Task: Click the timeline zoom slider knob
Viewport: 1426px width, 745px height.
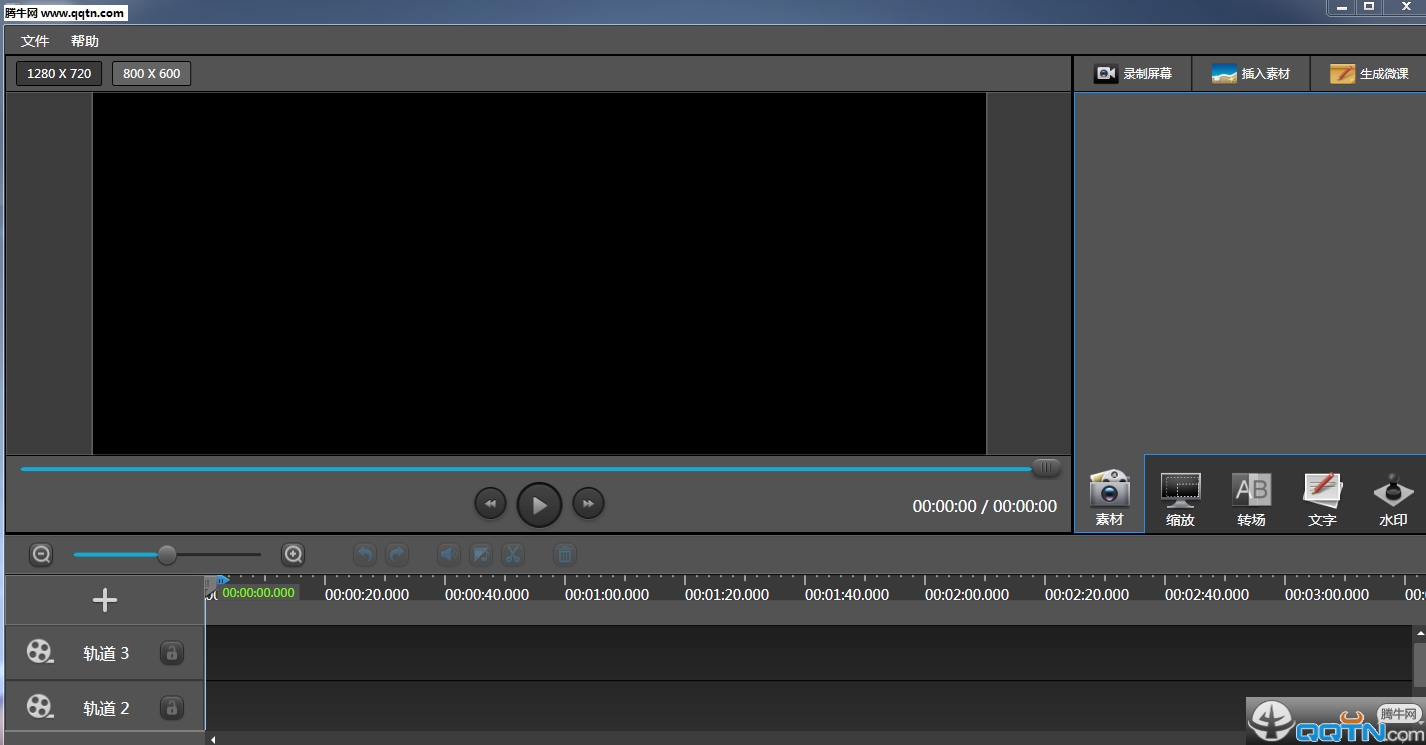Action: pyautogui.click(x=167, y=554)
